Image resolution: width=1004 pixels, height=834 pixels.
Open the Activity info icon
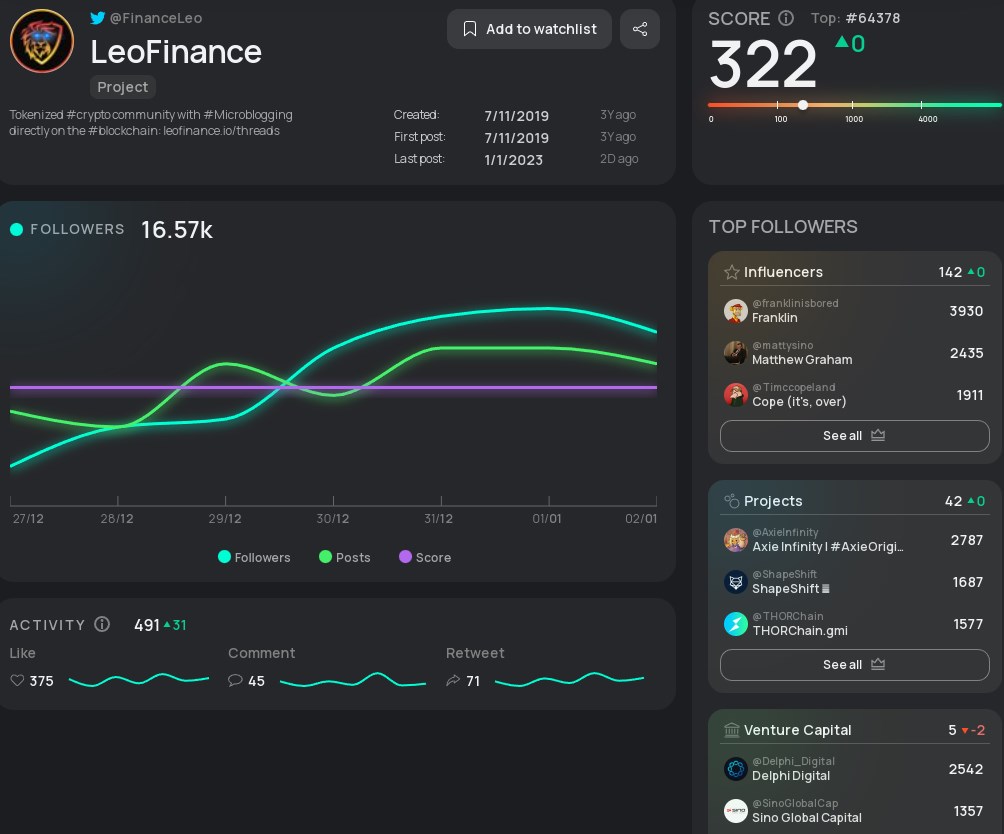pyautogui.click(x=102, y=624)
